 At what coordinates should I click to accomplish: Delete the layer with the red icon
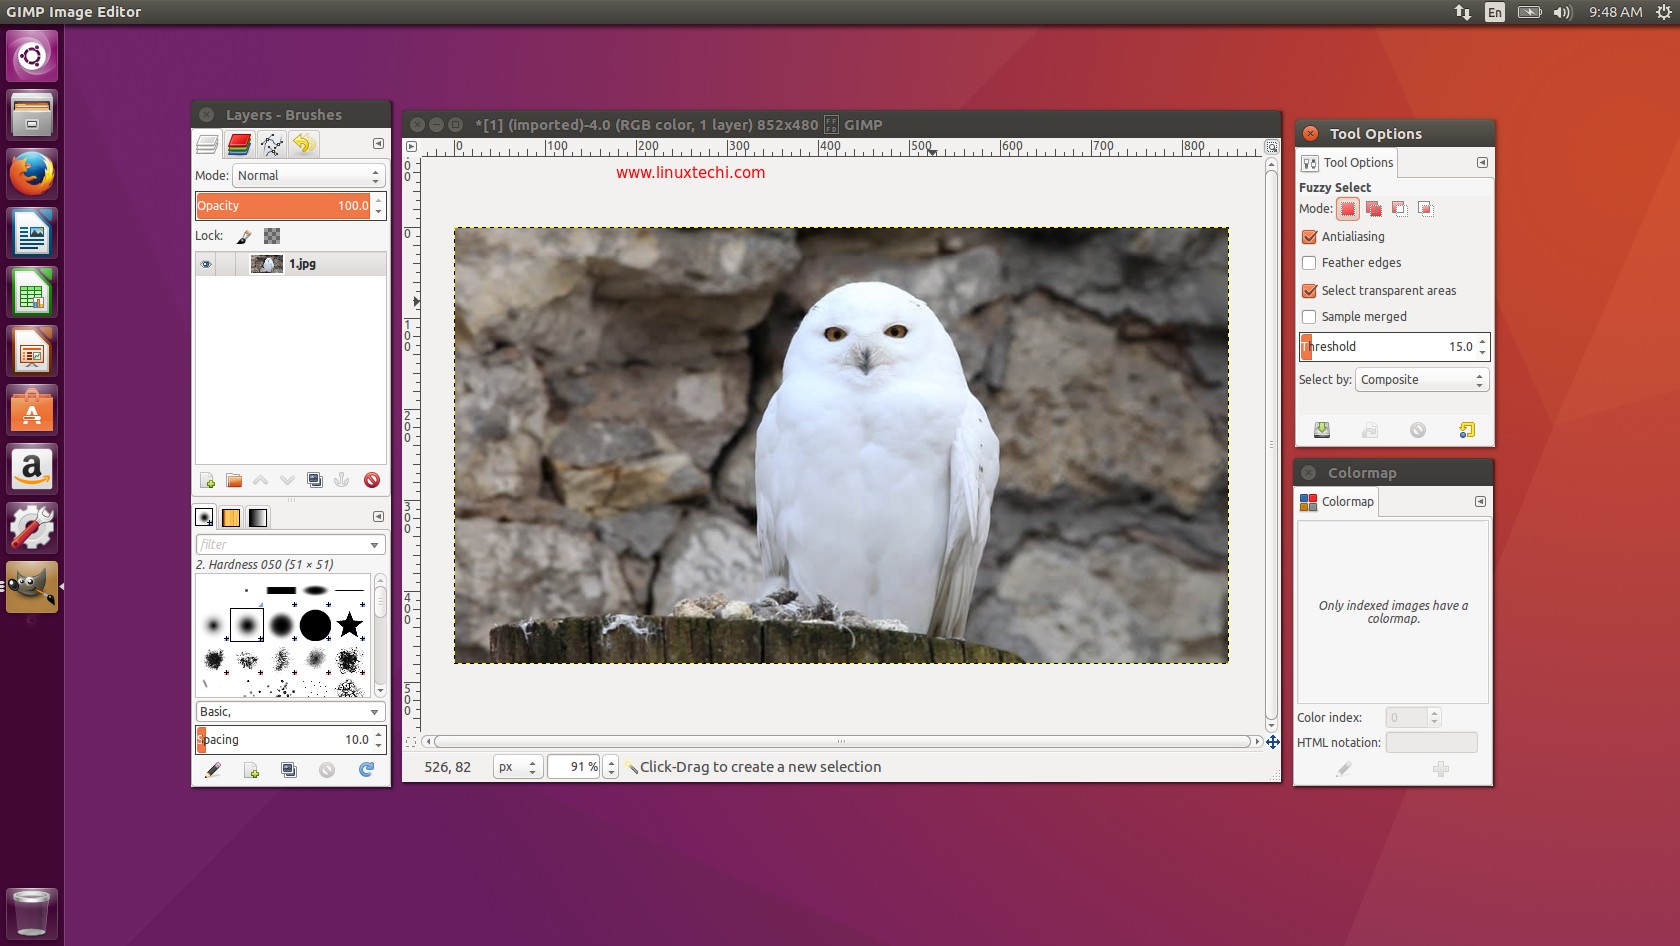372,480
